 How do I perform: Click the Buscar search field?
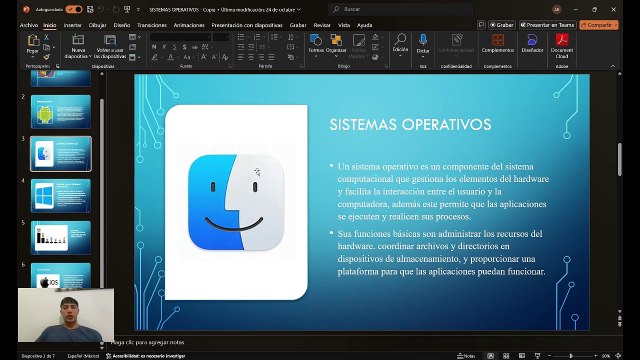click(x=401, y=9)
